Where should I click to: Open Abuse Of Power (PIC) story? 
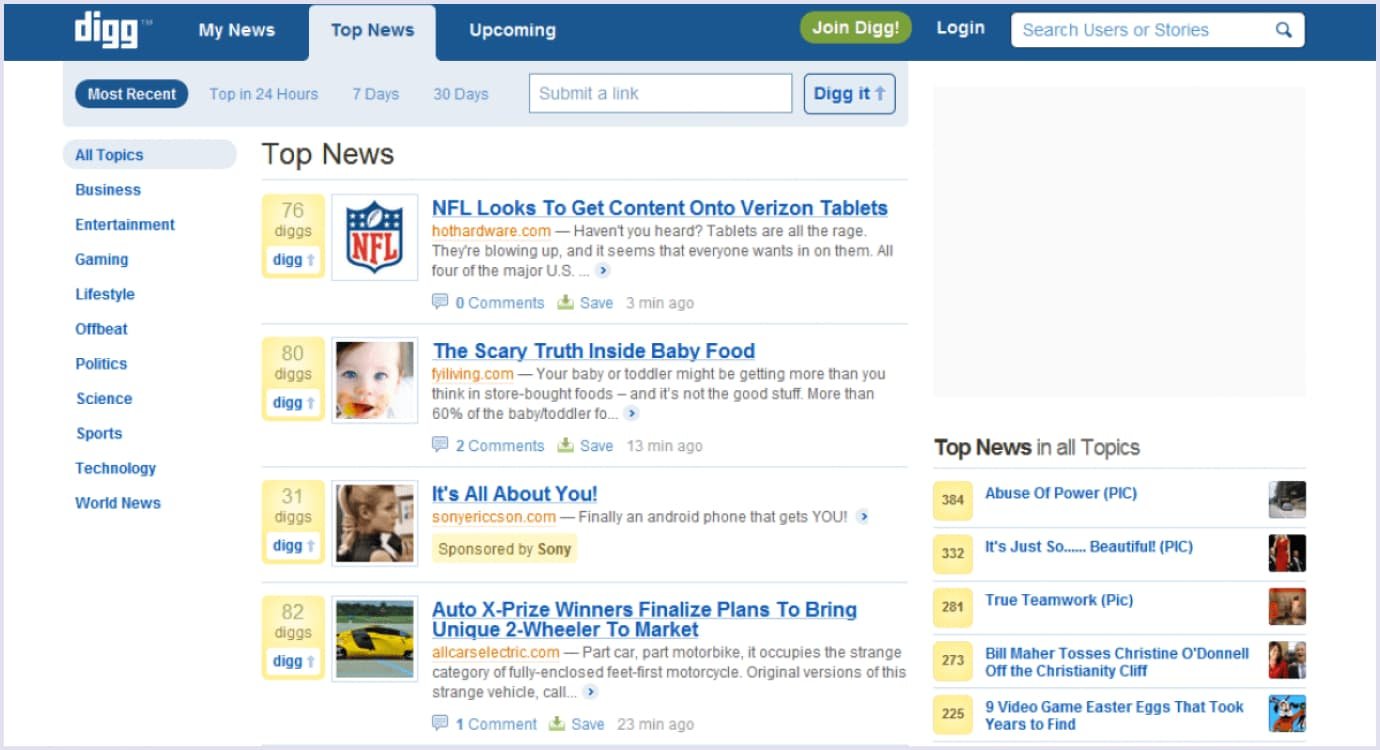[1061, 493]
